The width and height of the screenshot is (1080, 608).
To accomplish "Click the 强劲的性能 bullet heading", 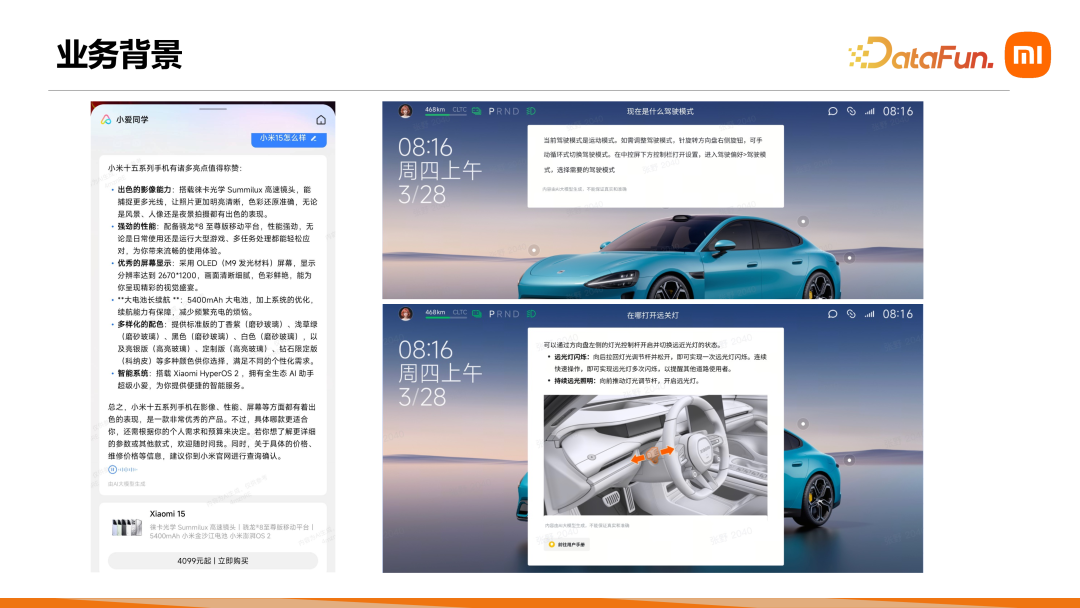I will [x=137, y=227].
